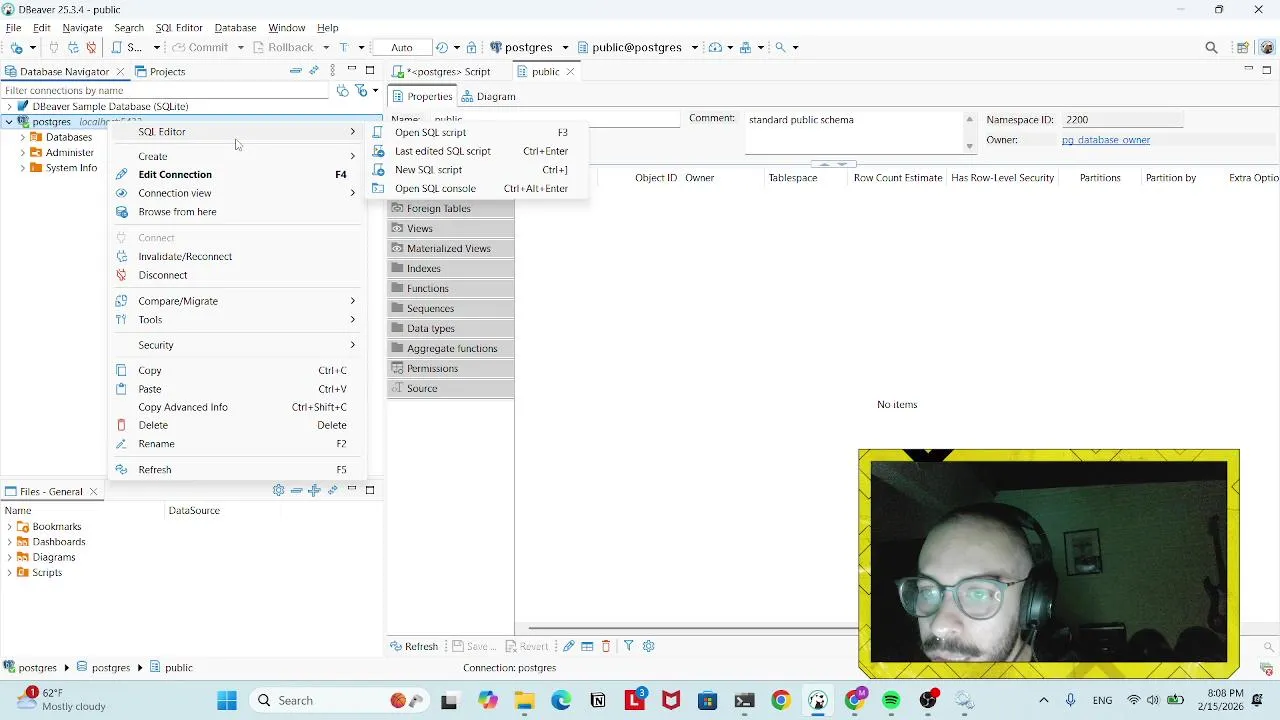1280x720 pixels.
Task: Switch to the Diagram tab
Action: pyautogui.click(x=488, y=97)
